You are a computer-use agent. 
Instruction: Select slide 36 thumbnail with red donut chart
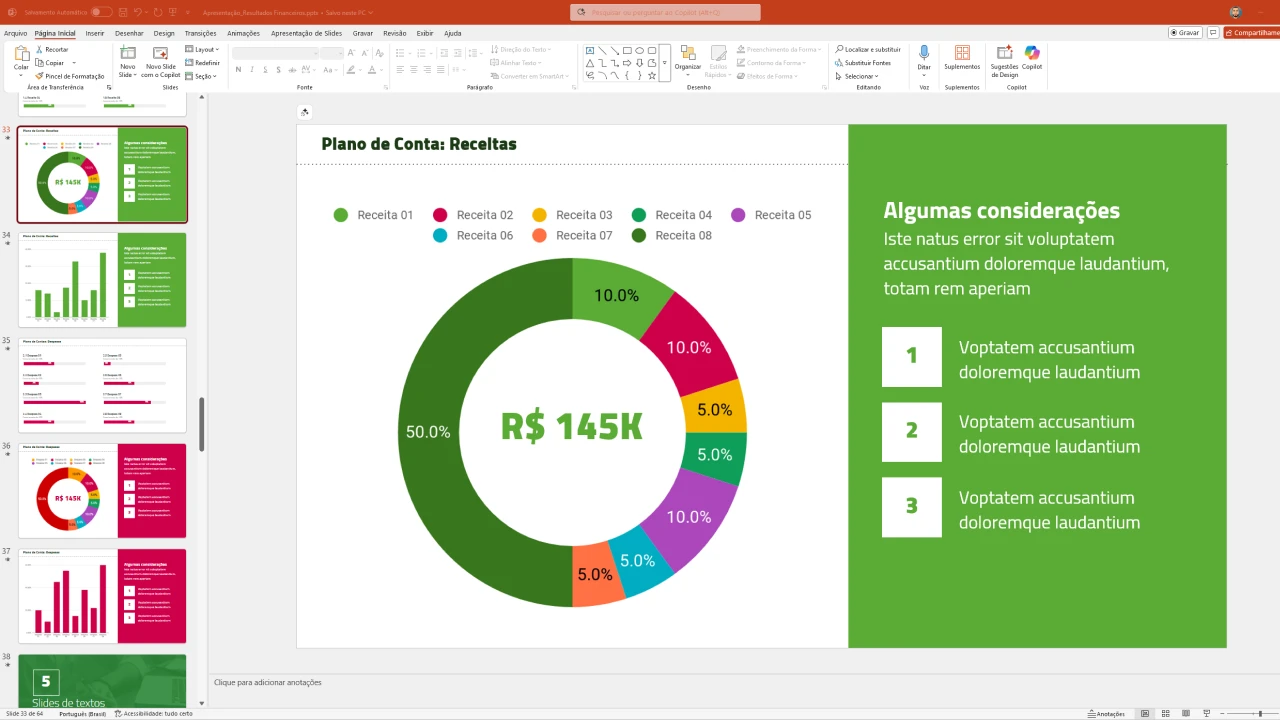(x=102, y=490)
